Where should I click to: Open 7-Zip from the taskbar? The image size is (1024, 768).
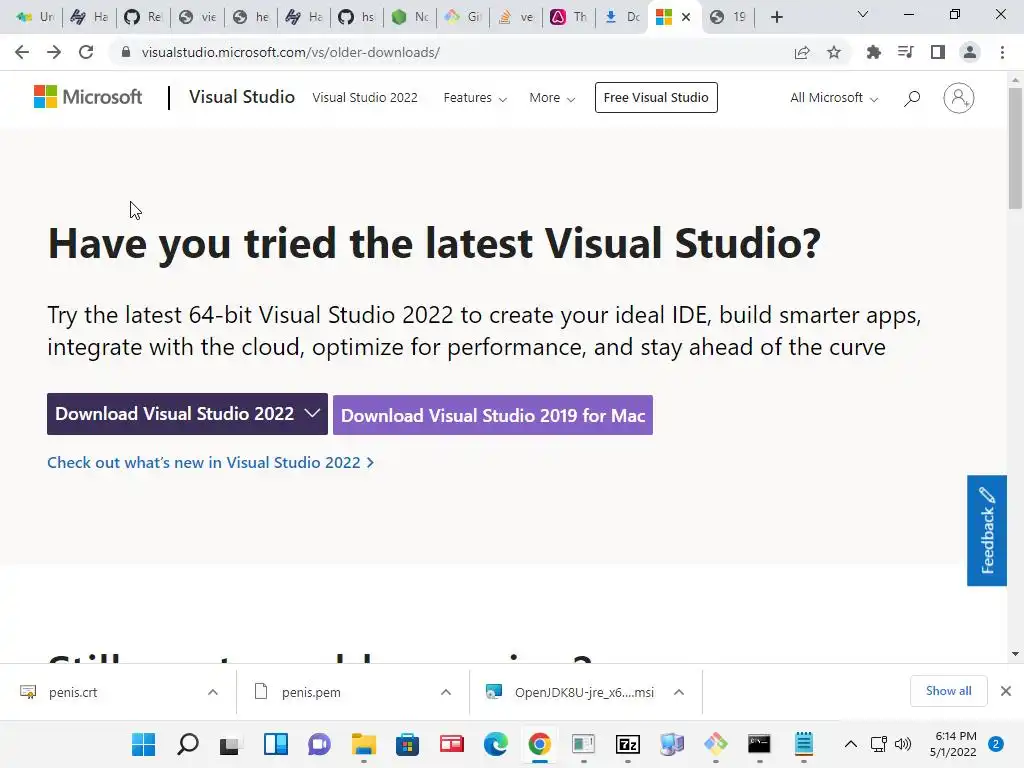pos(627,744)
